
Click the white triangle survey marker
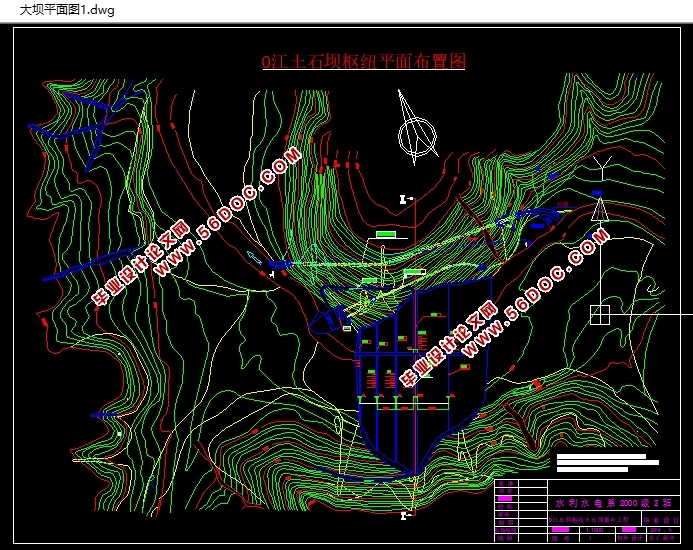(x=599, y=209)
